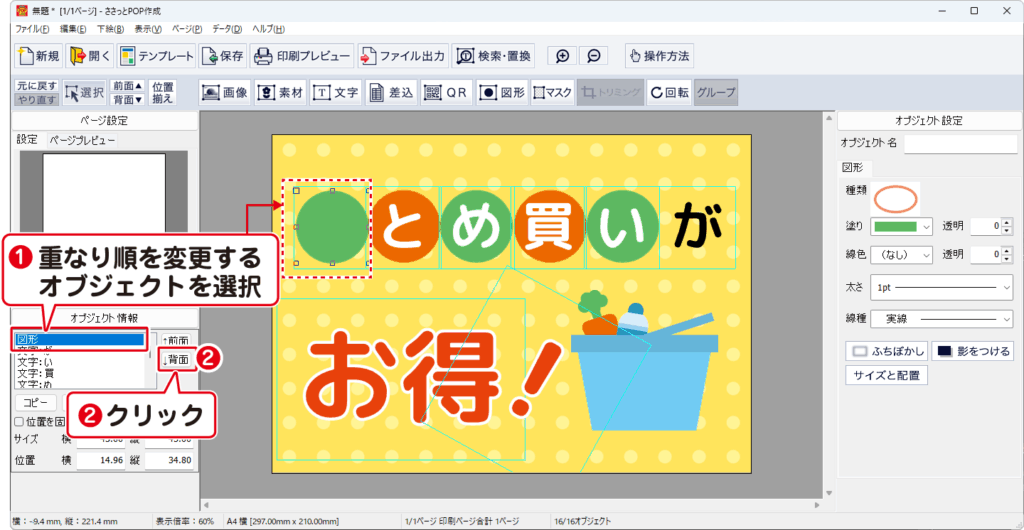Click the 新規 (New) toolbar icon

click(39, 56)
